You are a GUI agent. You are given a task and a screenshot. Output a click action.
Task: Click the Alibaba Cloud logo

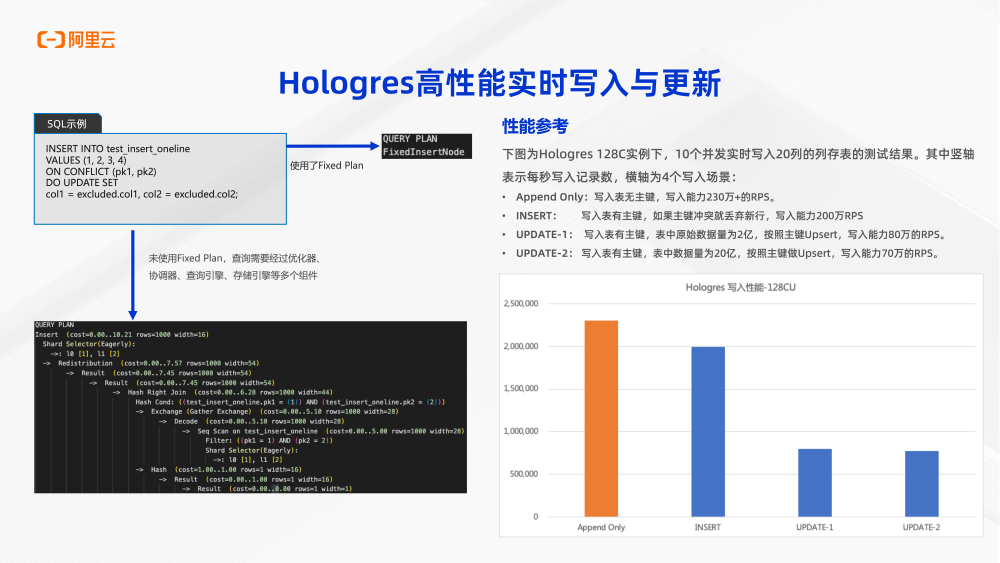77,40
